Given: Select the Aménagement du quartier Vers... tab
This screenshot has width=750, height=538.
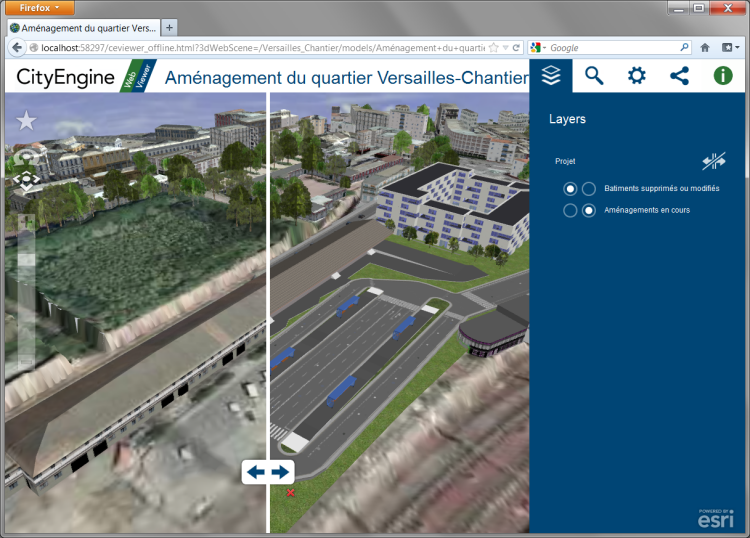Looking at the screenshot, I should pyautogui.click(x=84, y=28).
